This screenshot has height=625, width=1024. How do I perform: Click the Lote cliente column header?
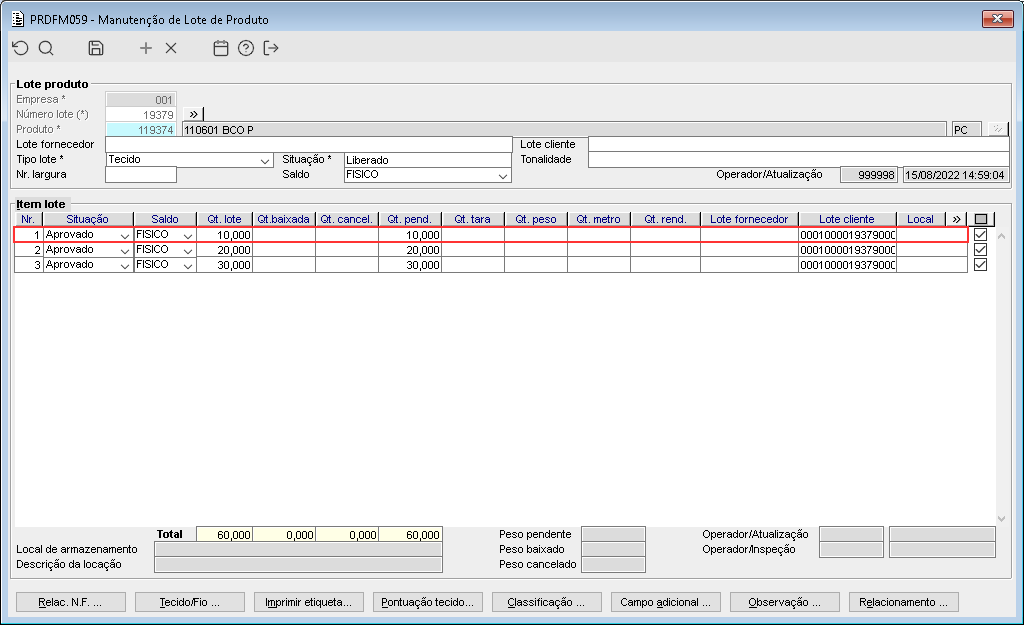tap(847, 219)
